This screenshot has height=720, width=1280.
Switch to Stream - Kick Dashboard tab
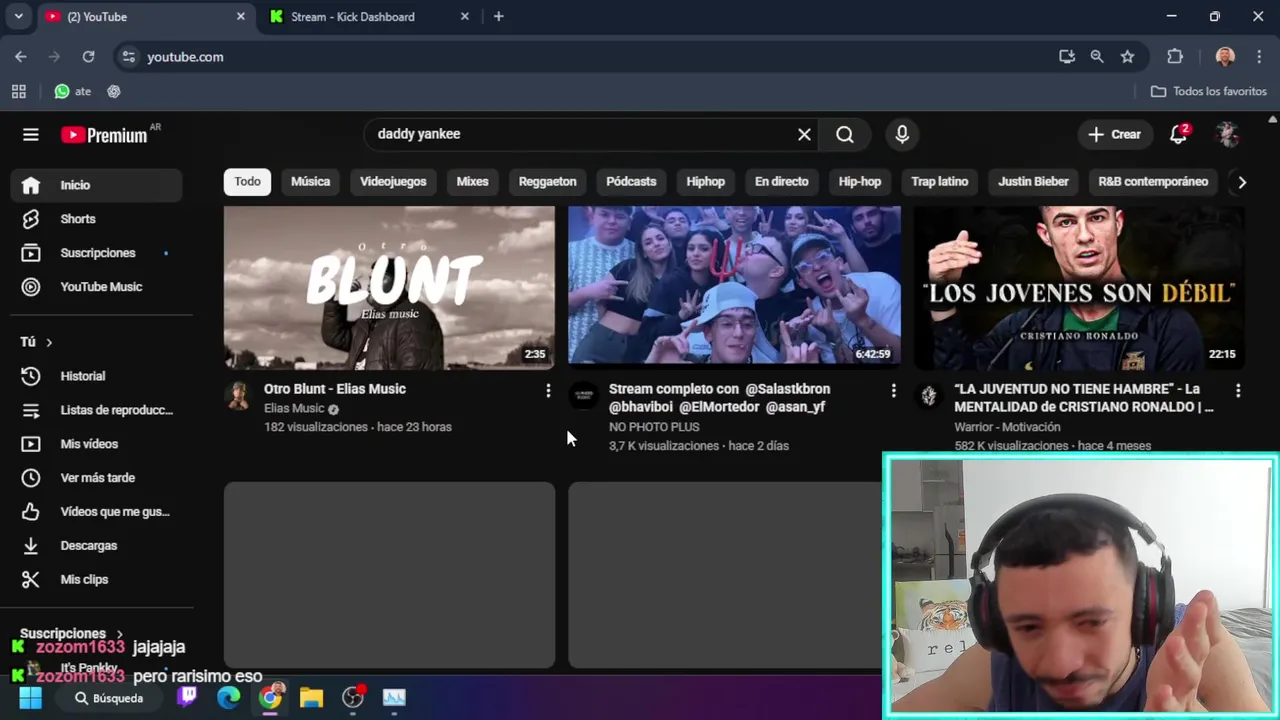352,17
